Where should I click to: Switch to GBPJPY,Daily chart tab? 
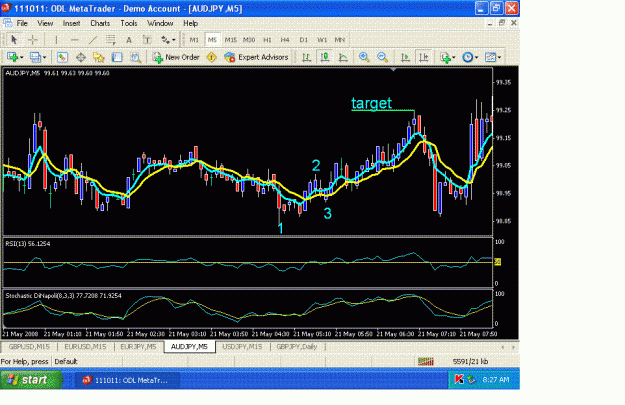click(297, 347)
